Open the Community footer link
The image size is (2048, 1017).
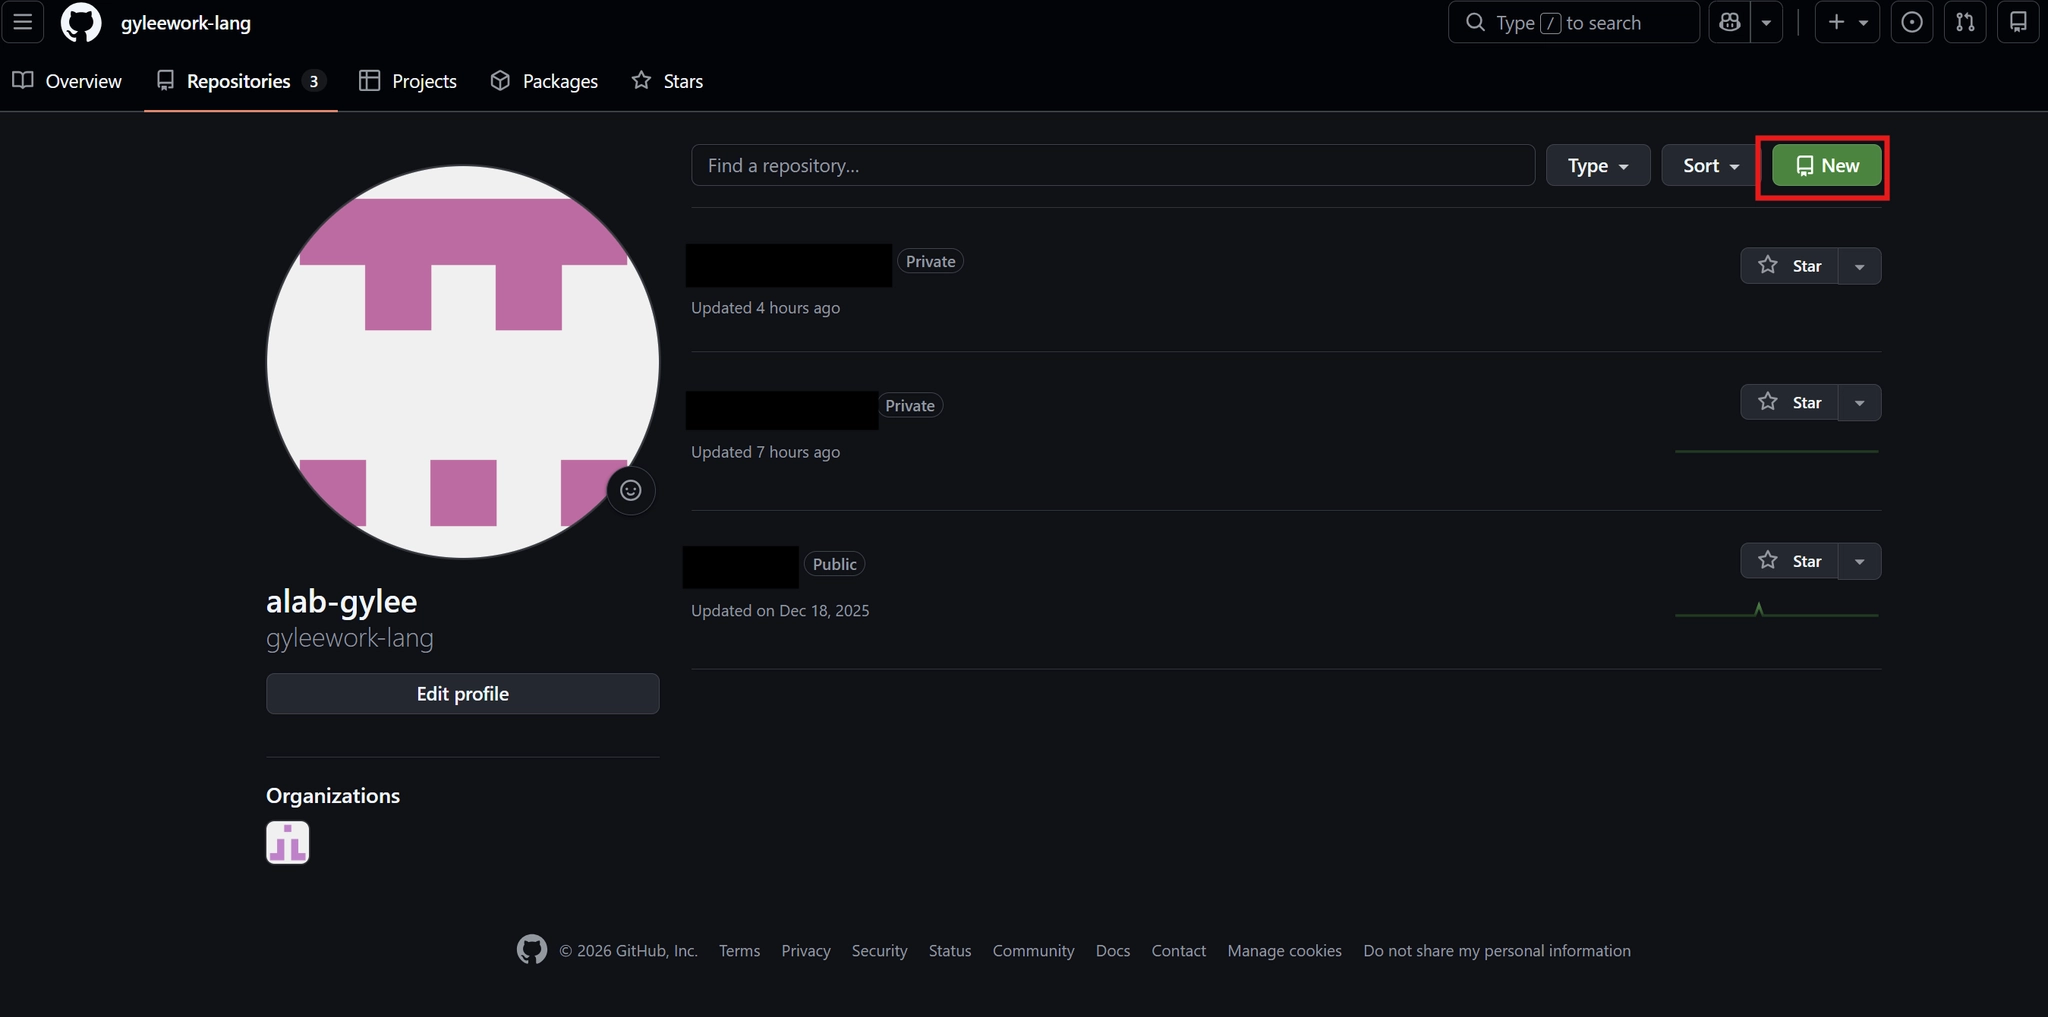coord(1034,951)
